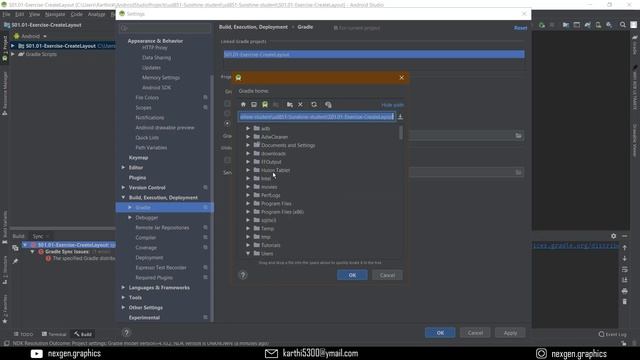Image resolution: width=640 pixels, height=360 pixels.
Task: Cancel the Gradle home file chooser
Action: coord(387,275)
